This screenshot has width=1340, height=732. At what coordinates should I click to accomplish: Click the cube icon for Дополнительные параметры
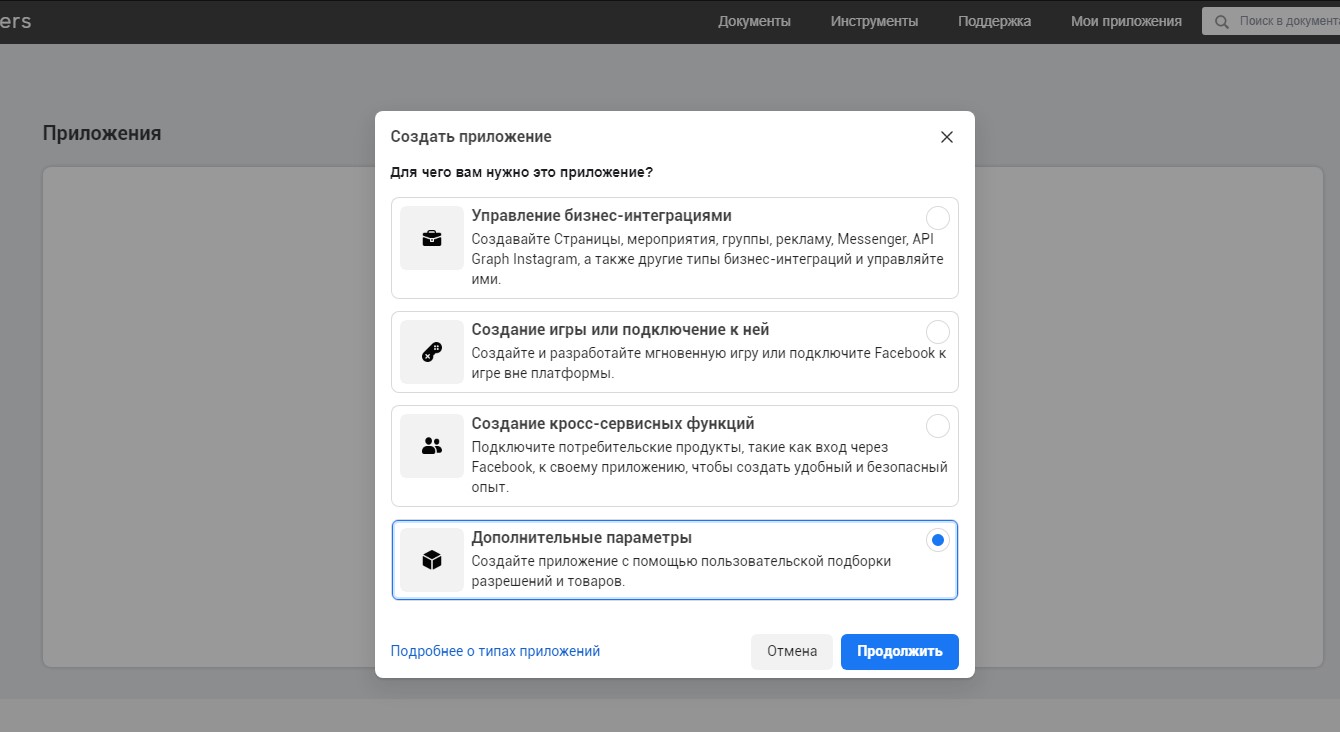coord(432,560)
